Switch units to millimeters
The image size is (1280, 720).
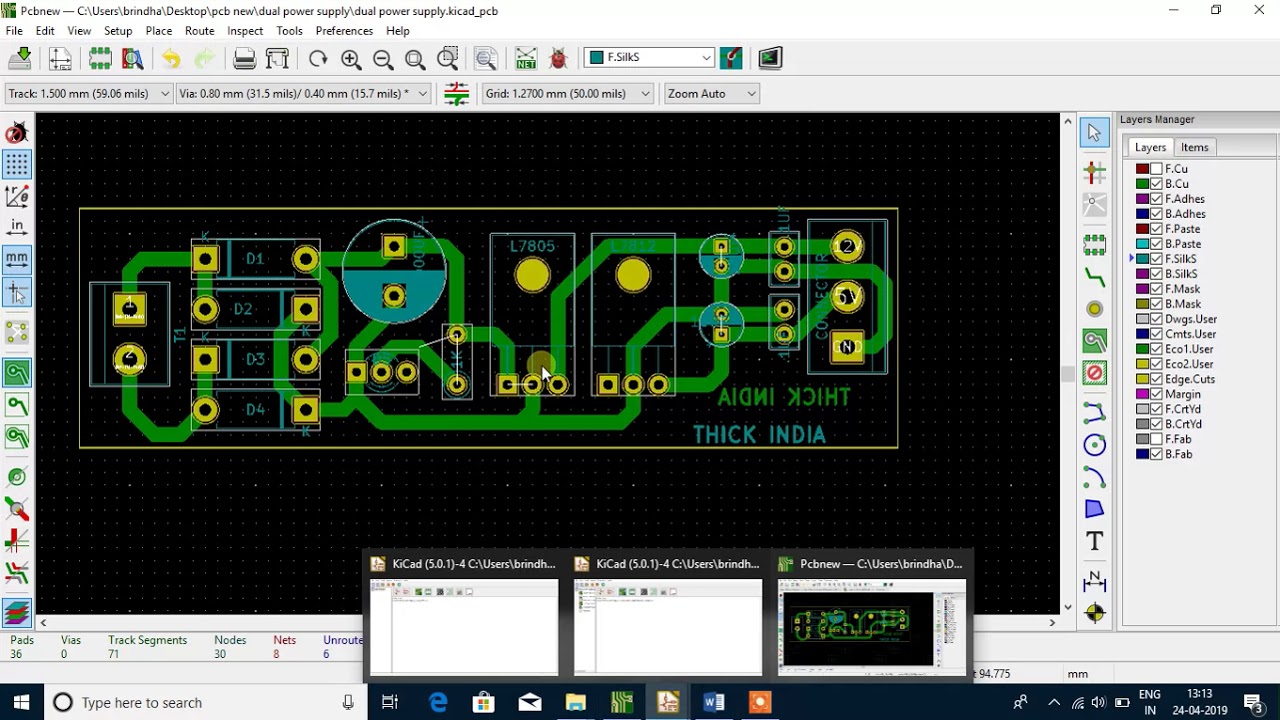point(17,259)
